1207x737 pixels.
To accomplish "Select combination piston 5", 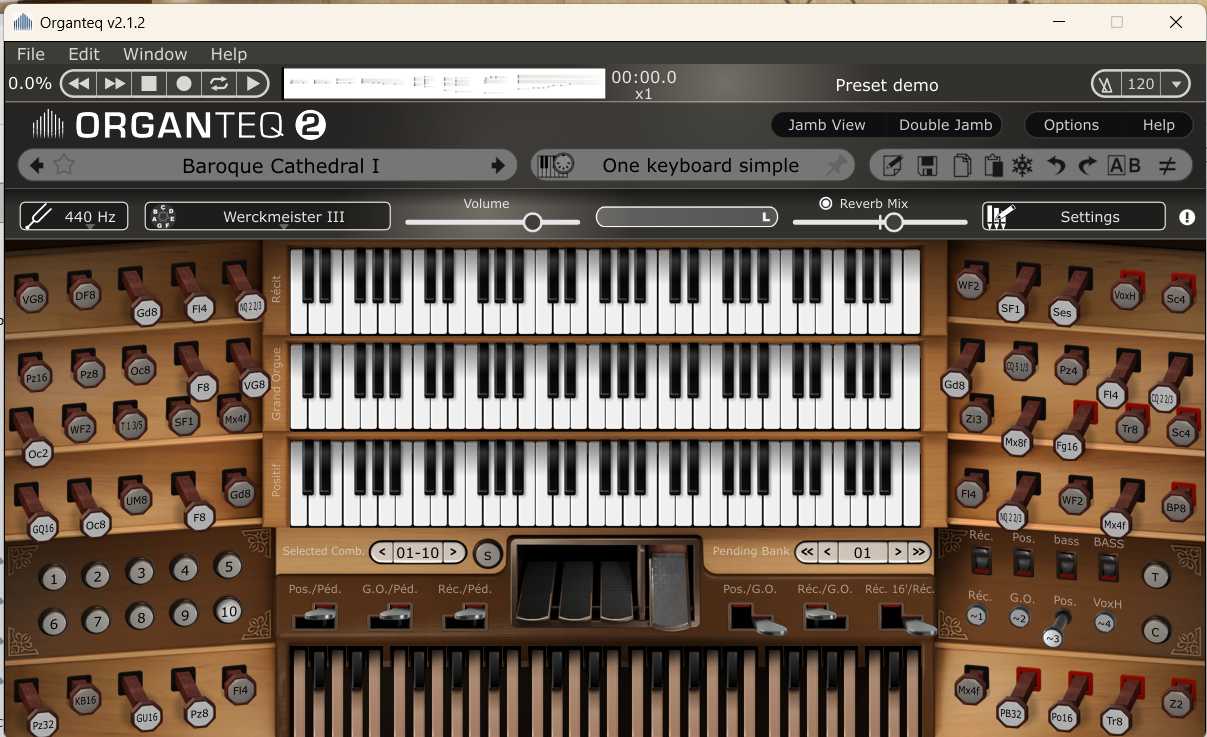I will pyautogui.click(x=228, y=567).
